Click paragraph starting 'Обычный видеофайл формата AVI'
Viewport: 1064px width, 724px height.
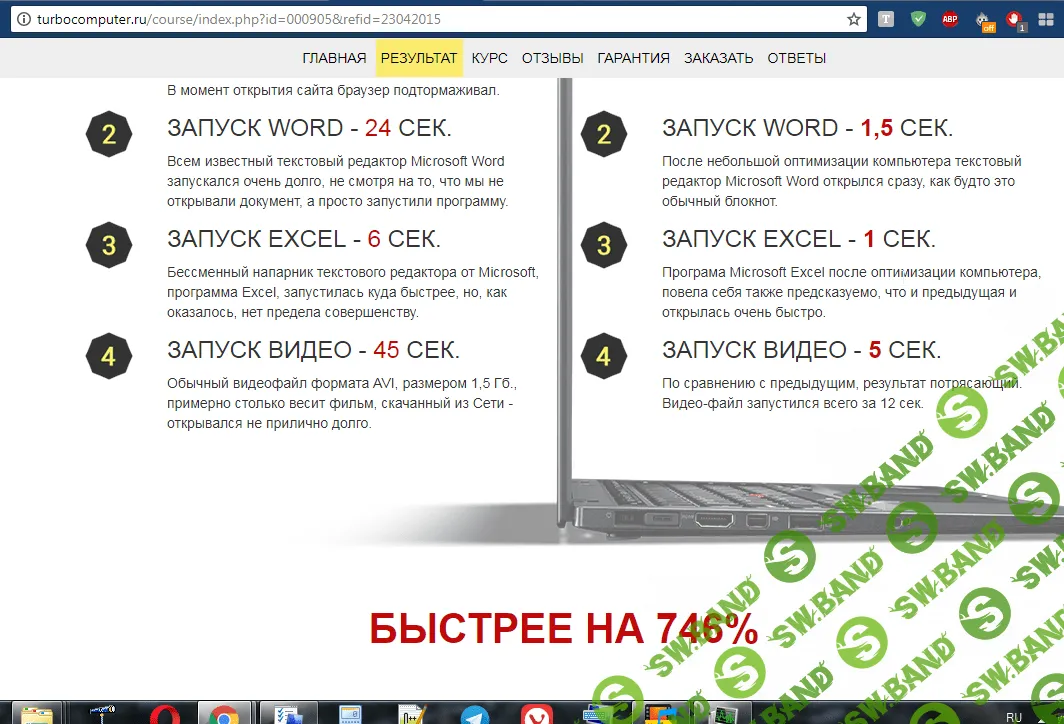pos(342,403)
